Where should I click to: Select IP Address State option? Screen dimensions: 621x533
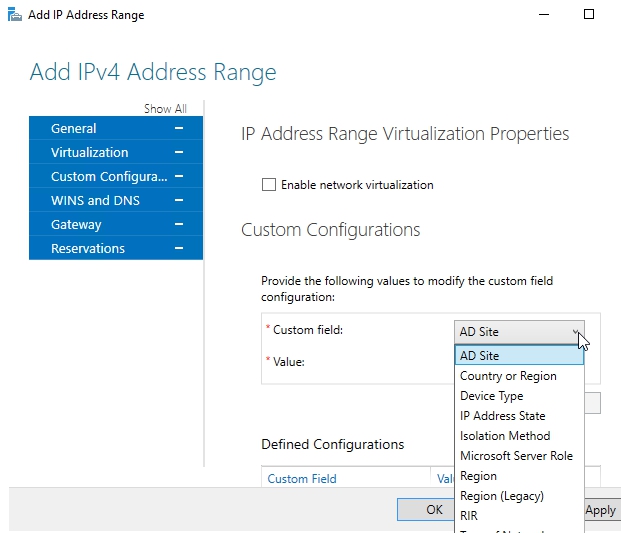(502, 416)
